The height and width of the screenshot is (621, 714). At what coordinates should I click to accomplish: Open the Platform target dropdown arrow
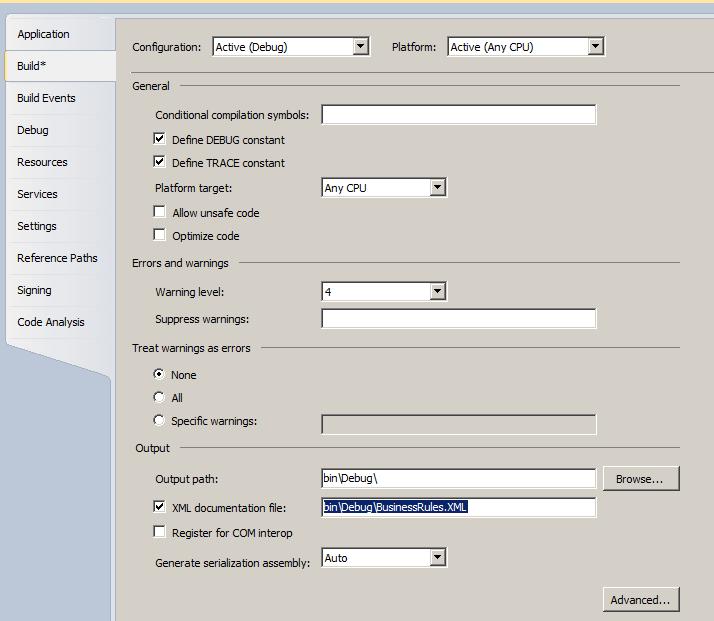(437, 187)
